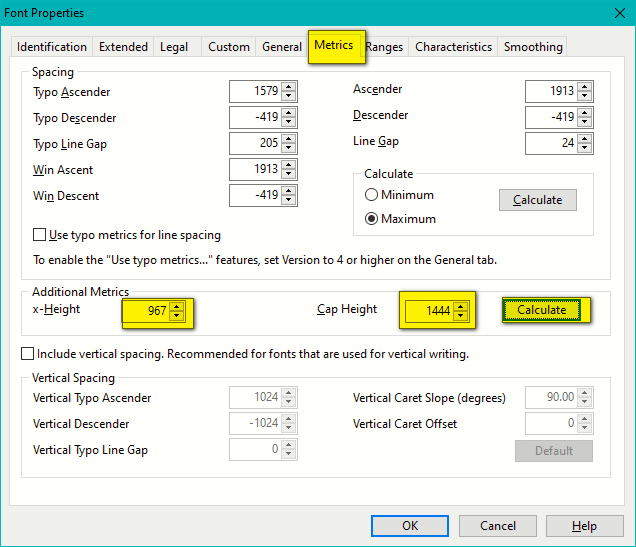Decrease Win Ascent with down arrow
This screenshot has width=636, height=547.
tap(288, 174)
